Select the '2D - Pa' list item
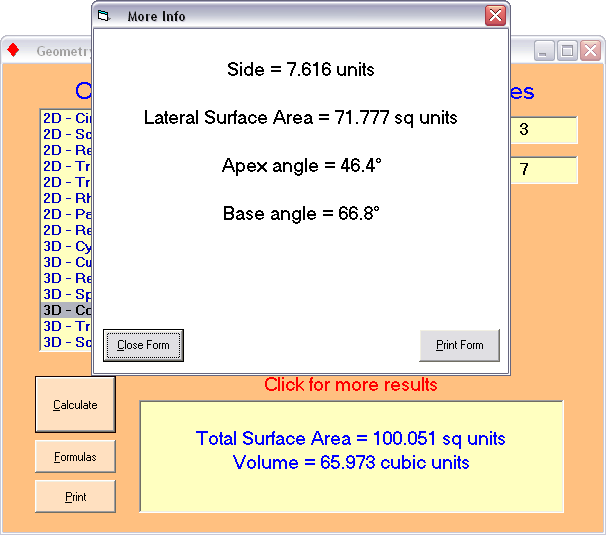606x535 pixels. 66,214
